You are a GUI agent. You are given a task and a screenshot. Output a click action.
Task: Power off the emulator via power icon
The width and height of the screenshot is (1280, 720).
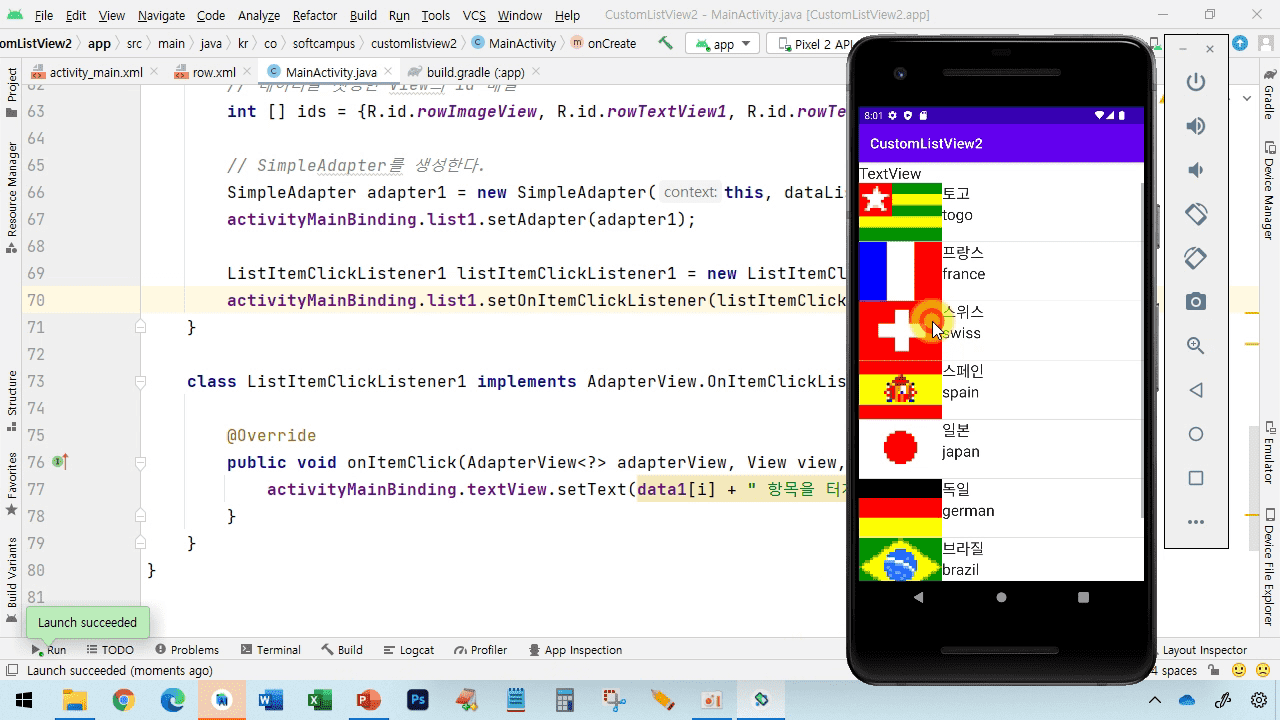1196,82
